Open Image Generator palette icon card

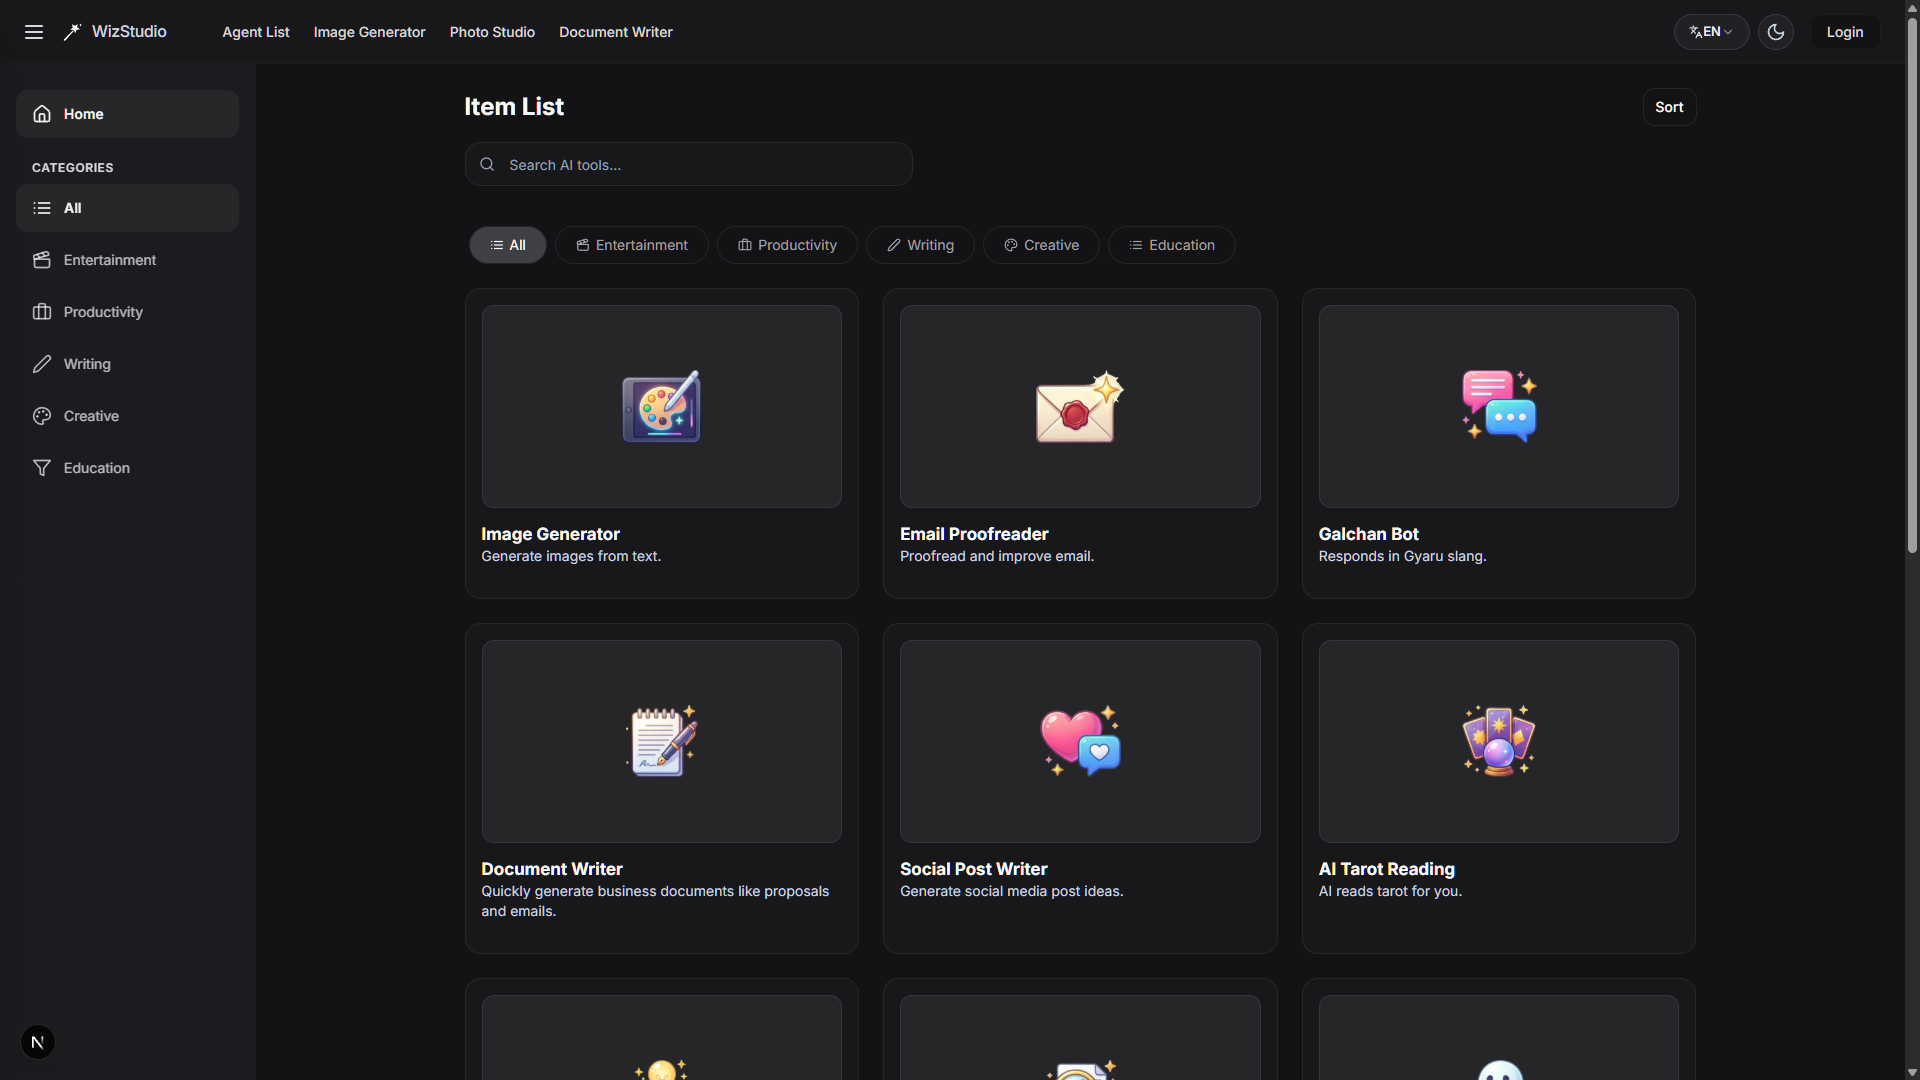coord(661,407)
